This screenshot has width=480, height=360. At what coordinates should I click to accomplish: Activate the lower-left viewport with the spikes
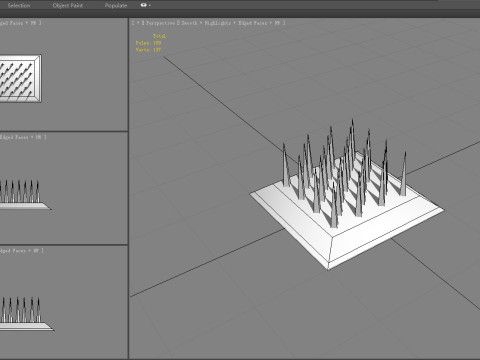tap(63, 302)
